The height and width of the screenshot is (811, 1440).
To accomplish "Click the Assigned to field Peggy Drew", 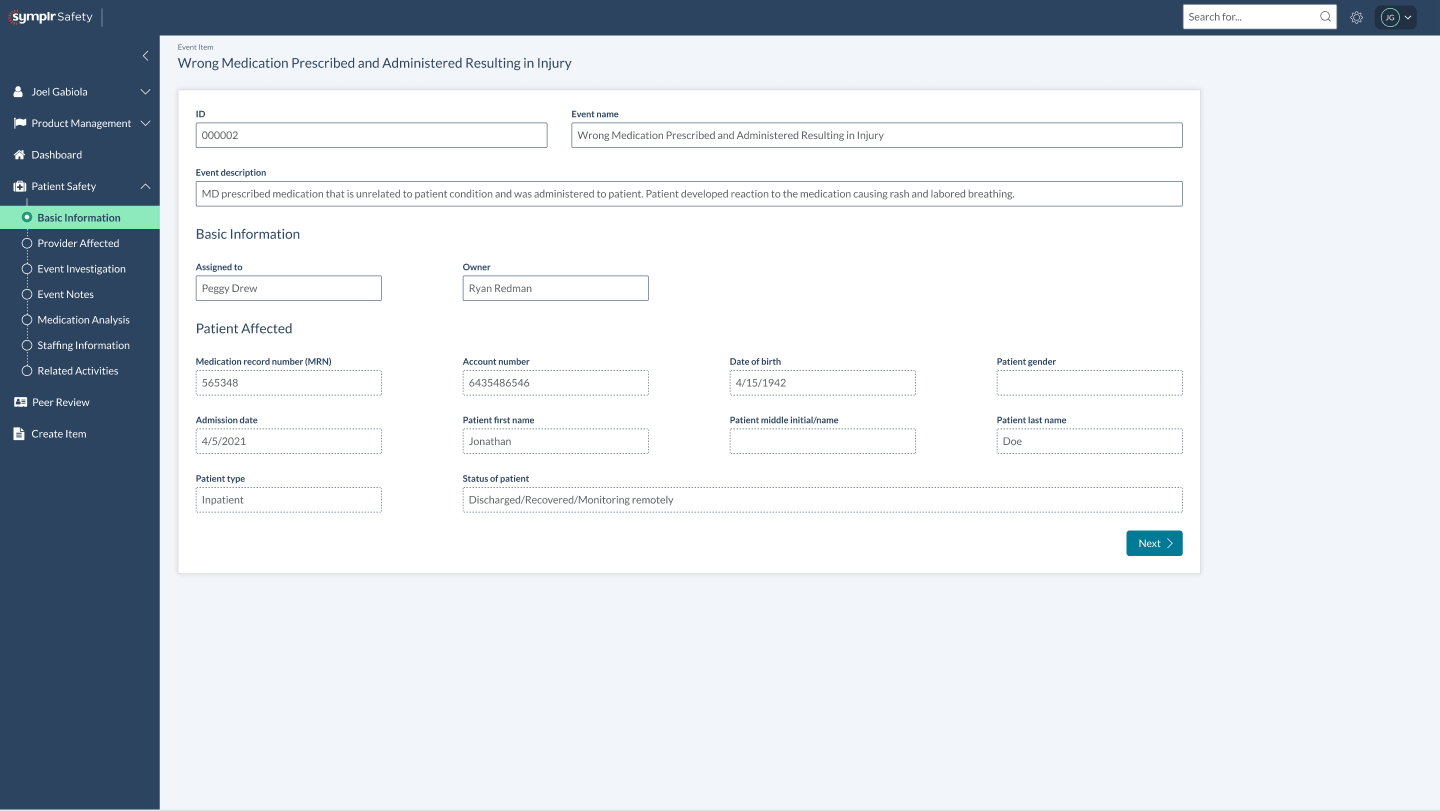I will pyautogui.click(x=289, y=288).
